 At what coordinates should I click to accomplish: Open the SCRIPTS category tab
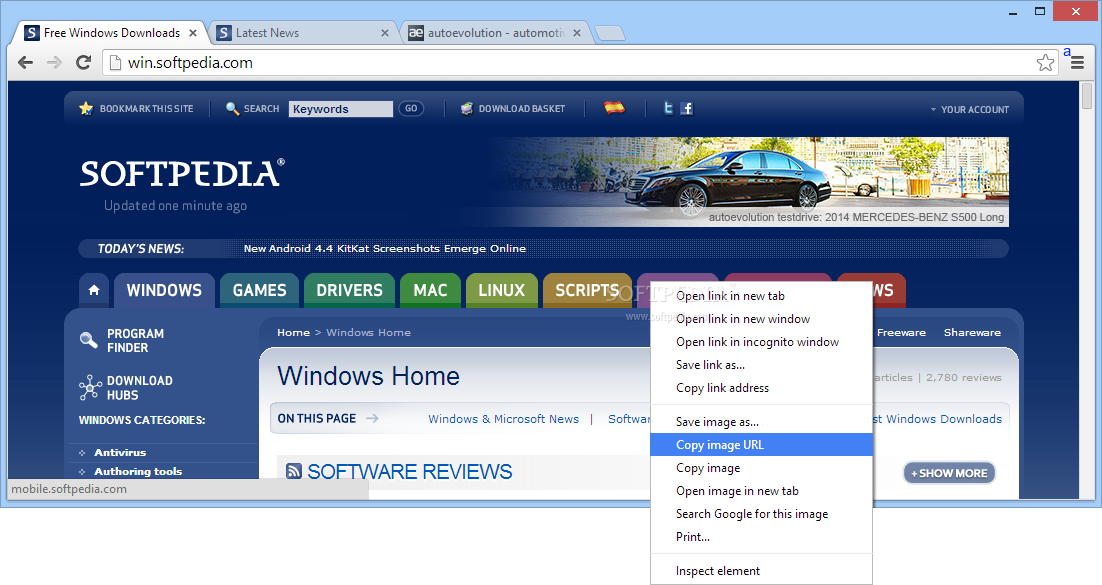tap(587, 290)
